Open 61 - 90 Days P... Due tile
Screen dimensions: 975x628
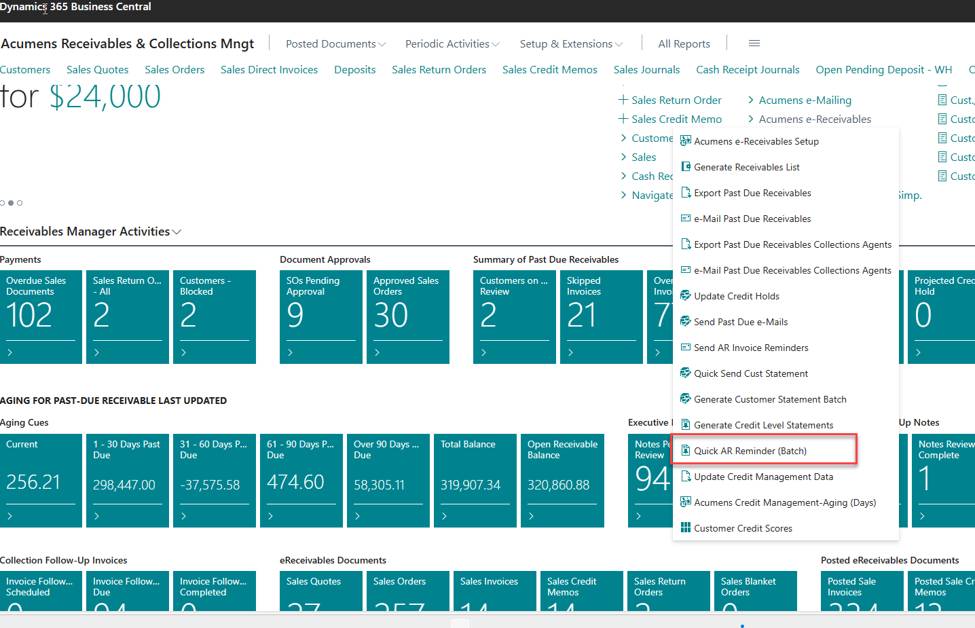(x=301, y=481)
